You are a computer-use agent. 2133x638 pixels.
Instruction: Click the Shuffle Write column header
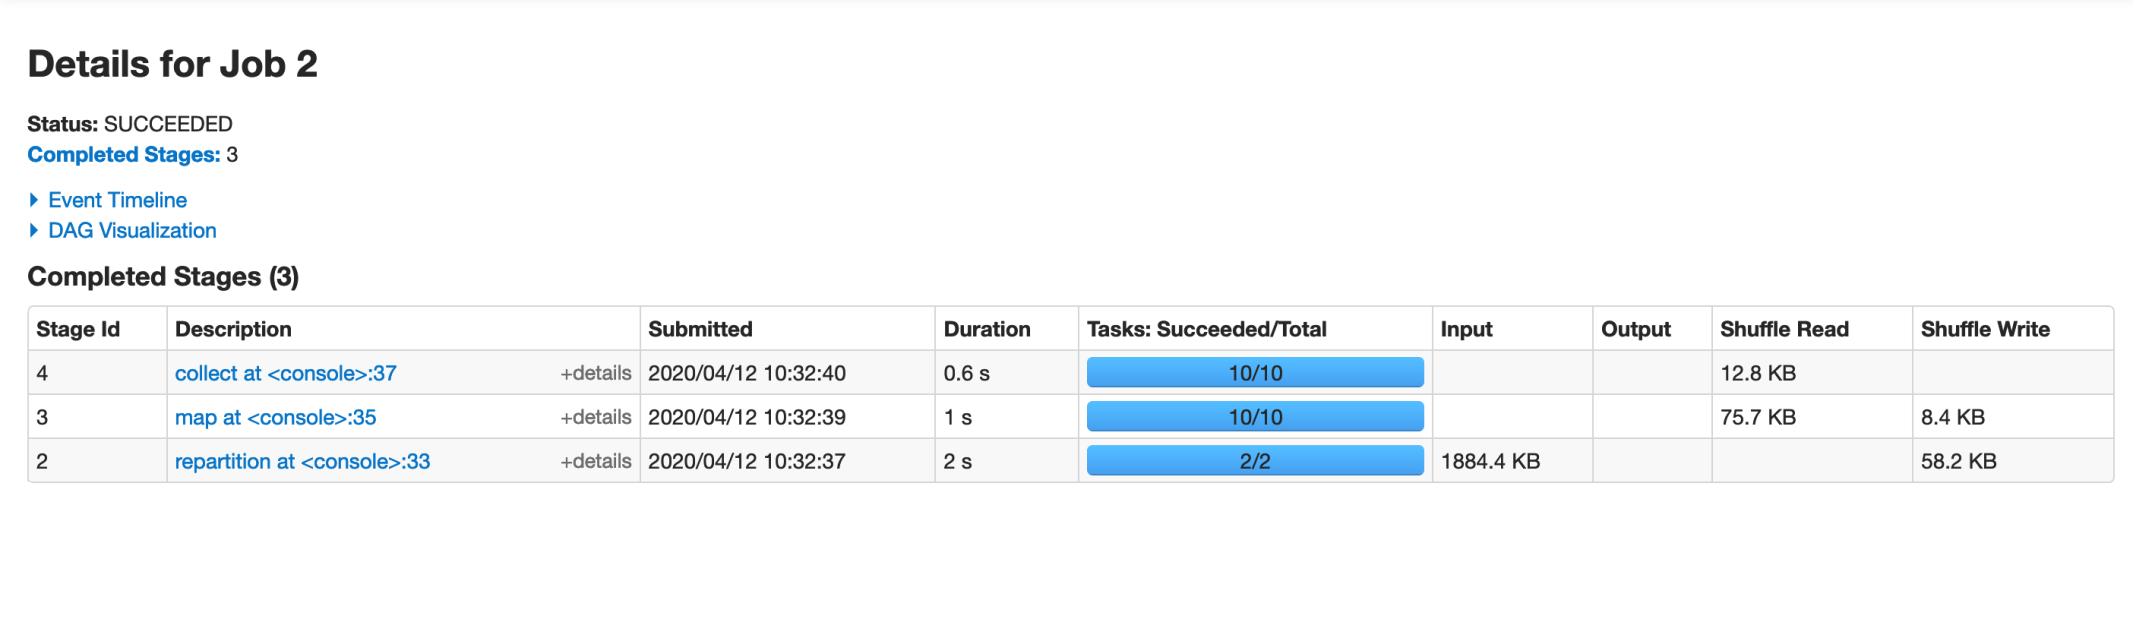1985,329
